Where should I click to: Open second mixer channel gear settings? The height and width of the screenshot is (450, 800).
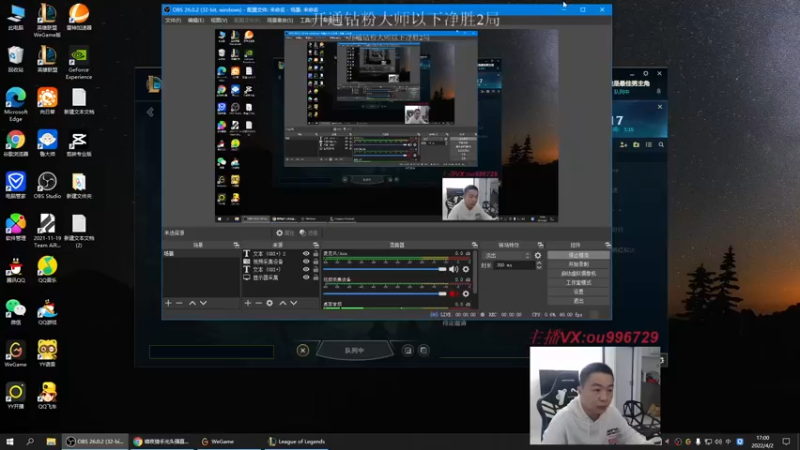click(466, 294)
